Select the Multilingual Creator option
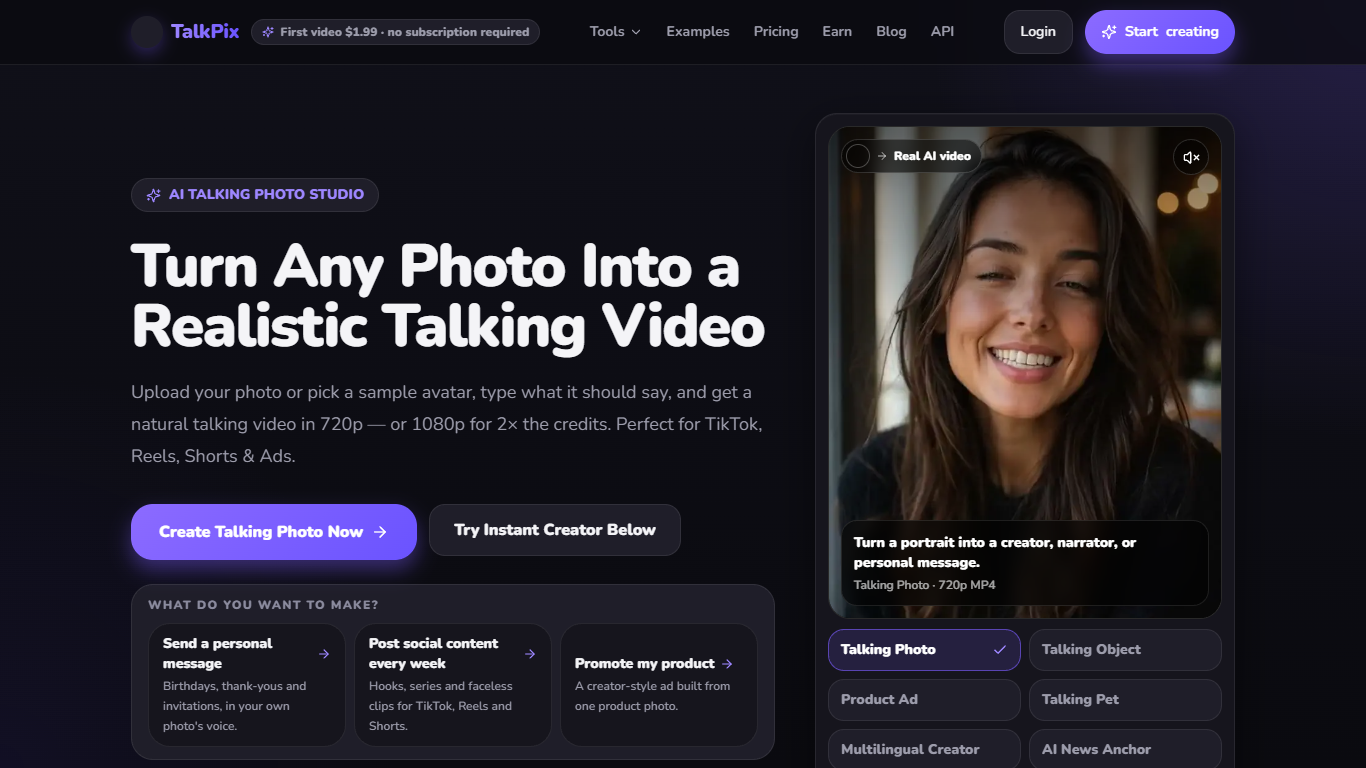The height and width of the screenshot is (768, 1366). click(x=924, y=749)
